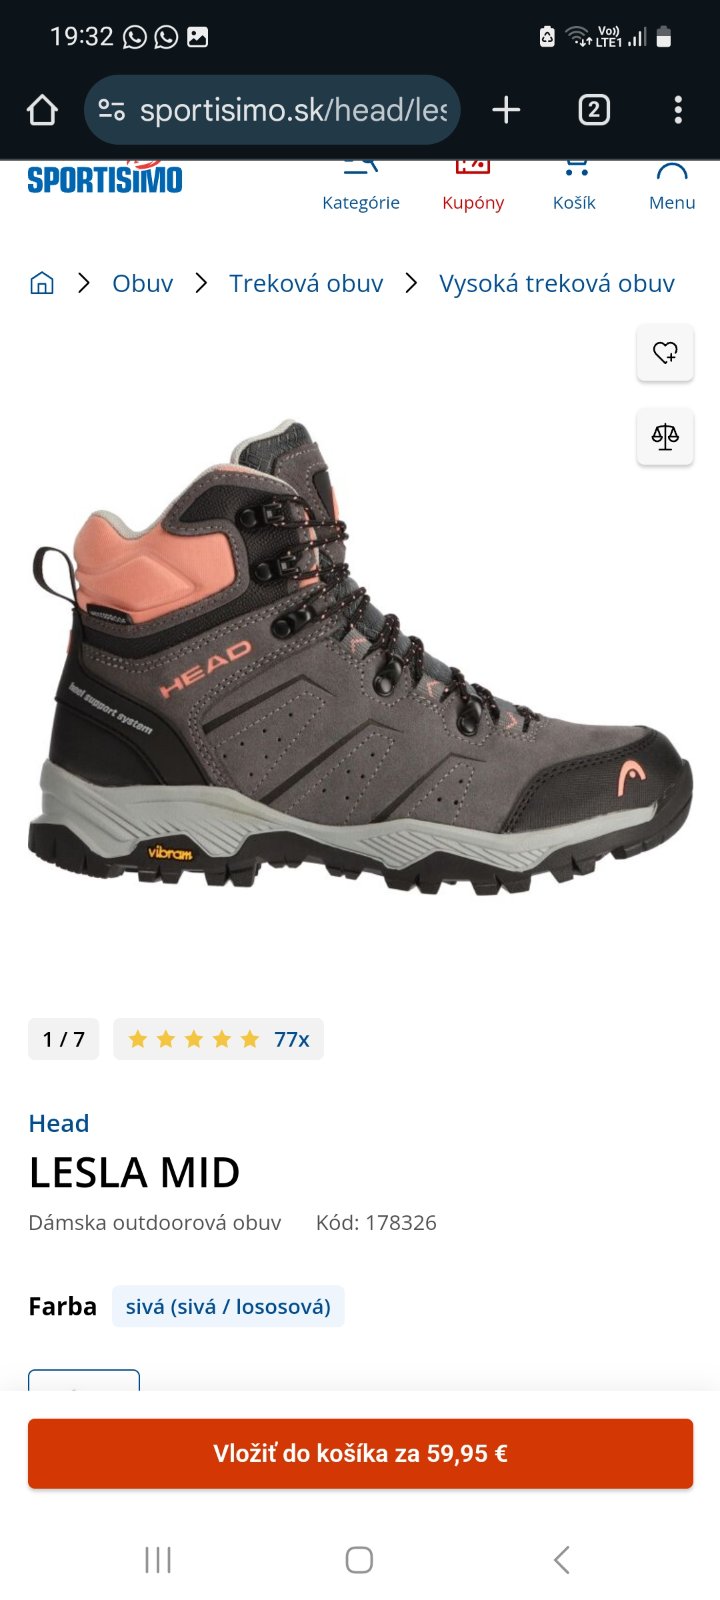Open Košík shopping cart

pos(574,188)
